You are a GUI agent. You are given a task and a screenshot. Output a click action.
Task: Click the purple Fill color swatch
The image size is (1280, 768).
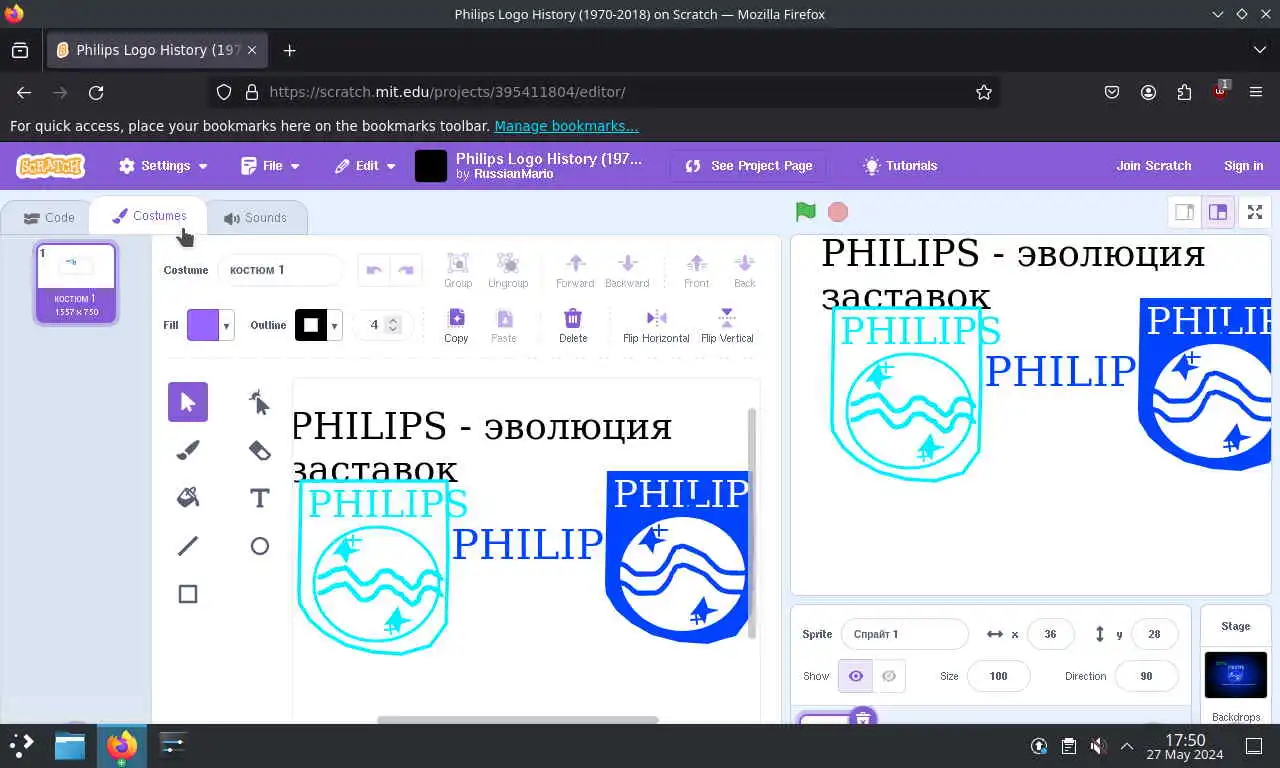203,326
